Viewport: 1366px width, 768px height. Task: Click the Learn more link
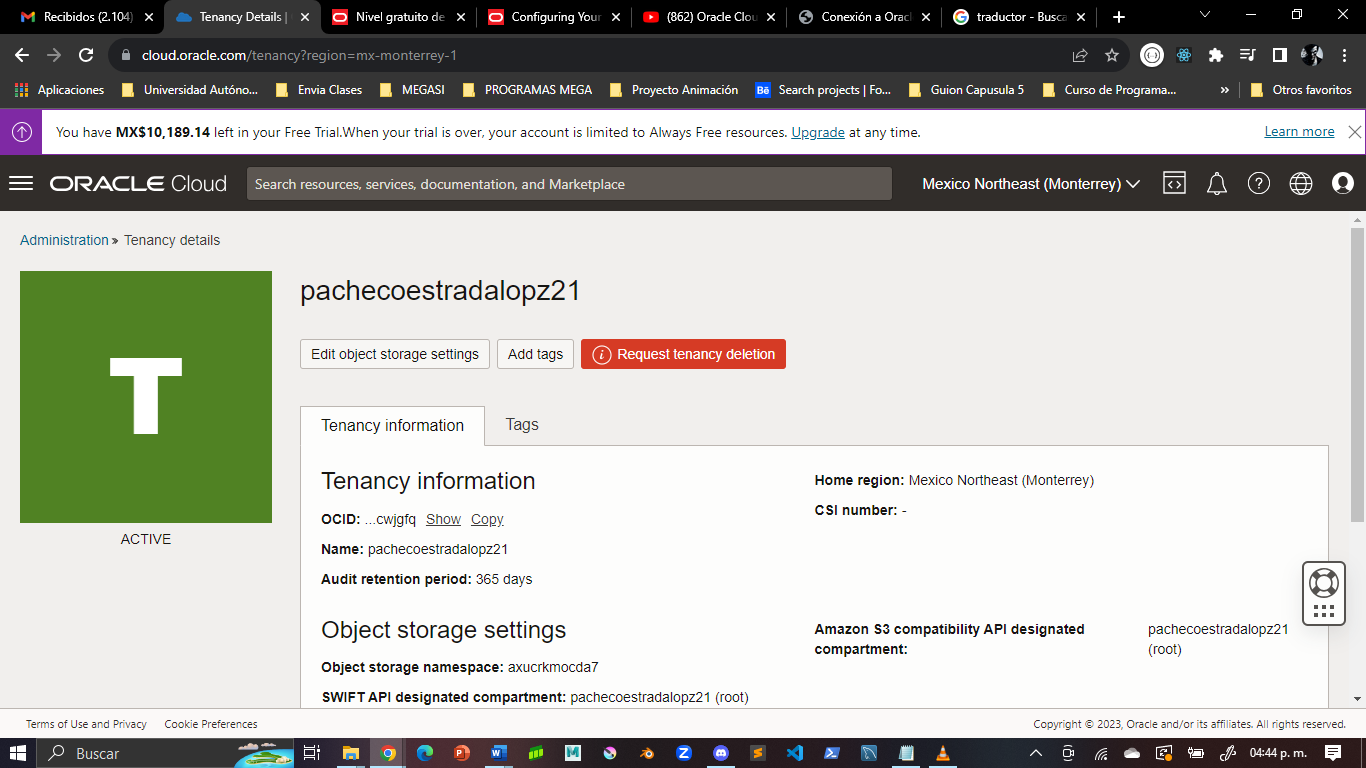1299,132
